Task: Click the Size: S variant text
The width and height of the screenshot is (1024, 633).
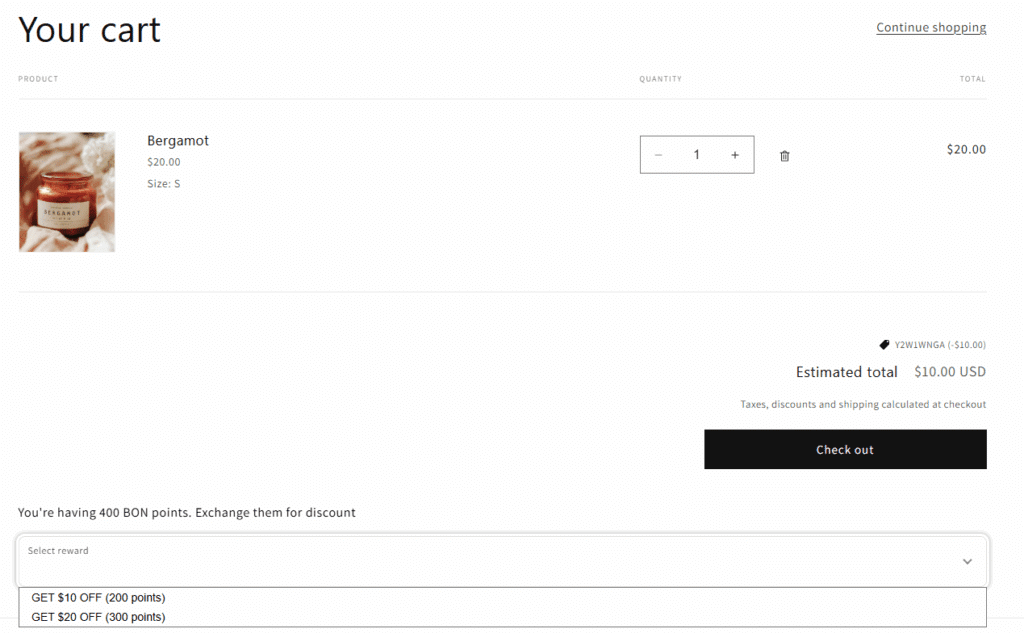Action: (163, 184)
